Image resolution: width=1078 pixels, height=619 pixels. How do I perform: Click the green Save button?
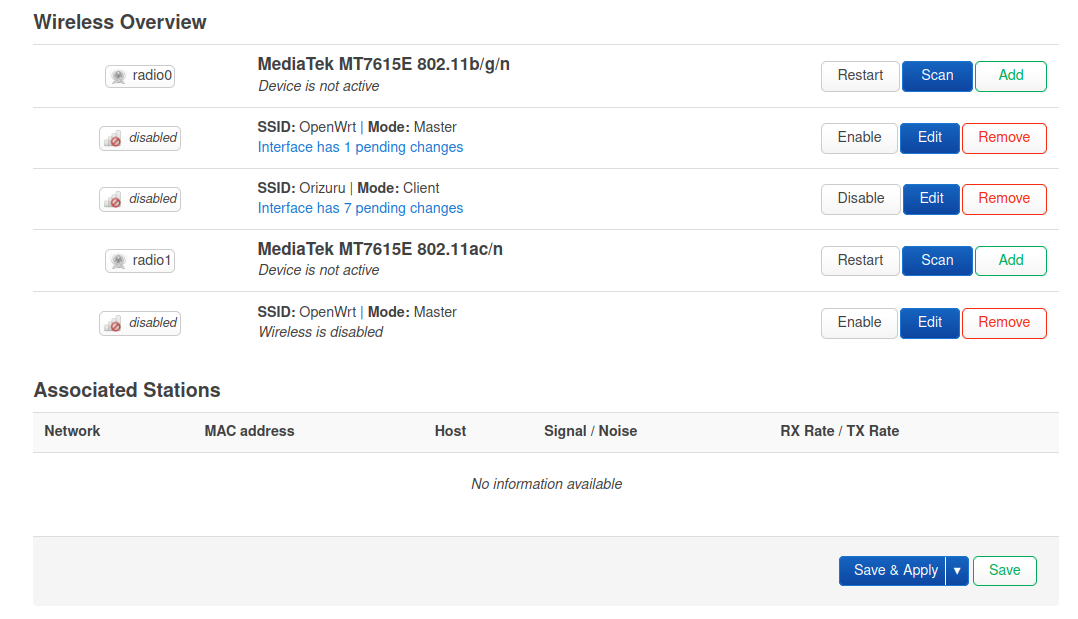(1004, 571)
